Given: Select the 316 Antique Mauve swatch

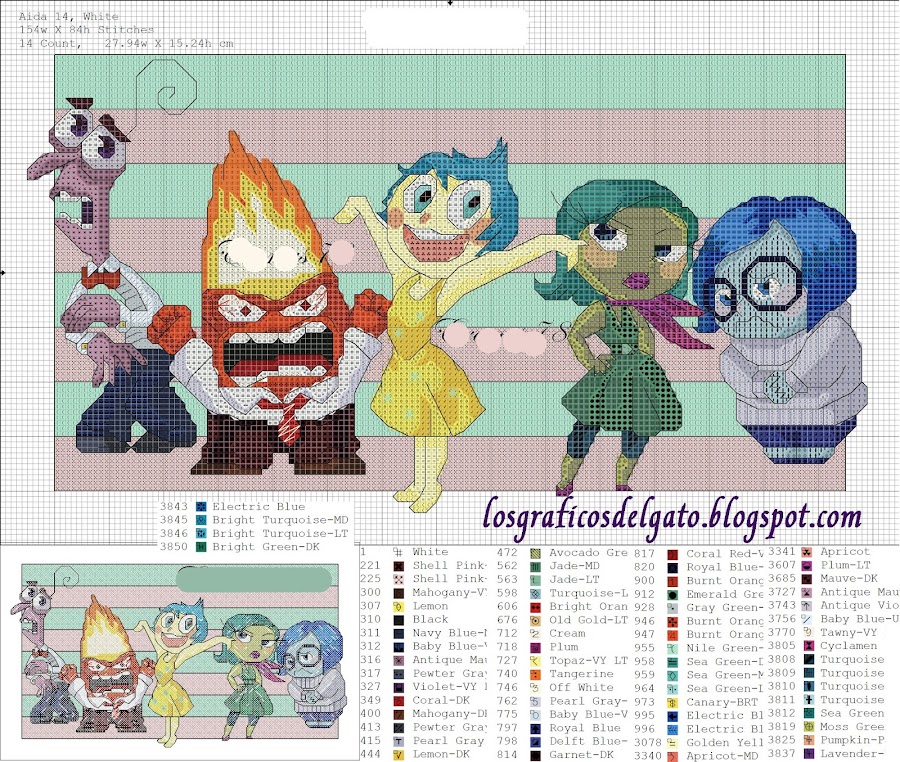Looking at the screenshot, I should tap(398, 660).
